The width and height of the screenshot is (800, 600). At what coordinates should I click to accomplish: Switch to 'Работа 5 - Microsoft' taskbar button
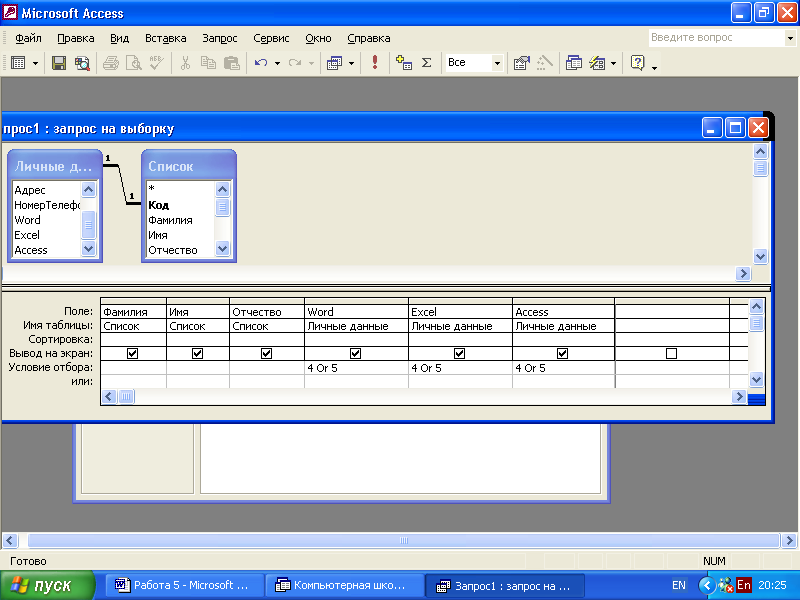185,585
